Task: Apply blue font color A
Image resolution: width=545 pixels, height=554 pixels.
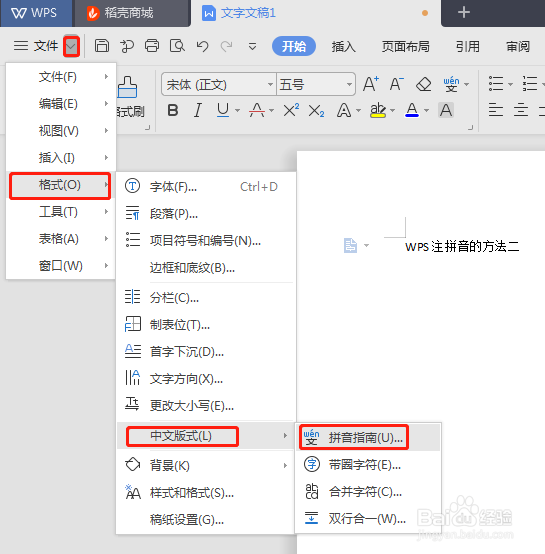Action: pos(412,110)
